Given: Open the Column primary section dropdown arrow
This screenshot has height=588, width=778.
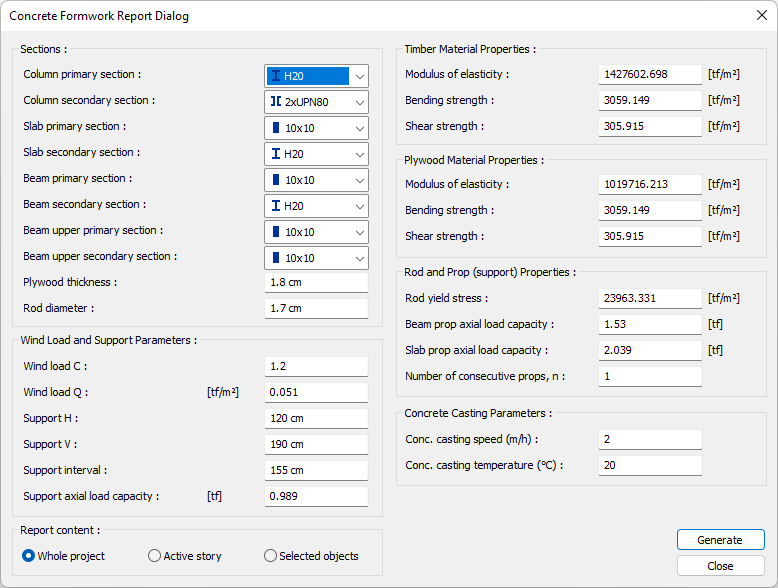Looking at the screenshot, I should click(358, 76).
